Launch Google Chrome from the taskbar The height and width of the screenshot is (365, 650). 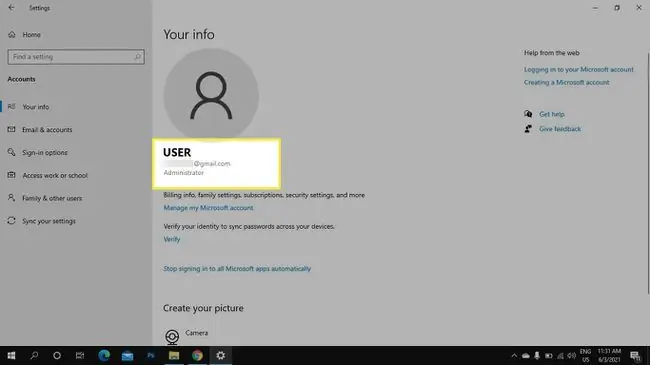tap(197, 355)
